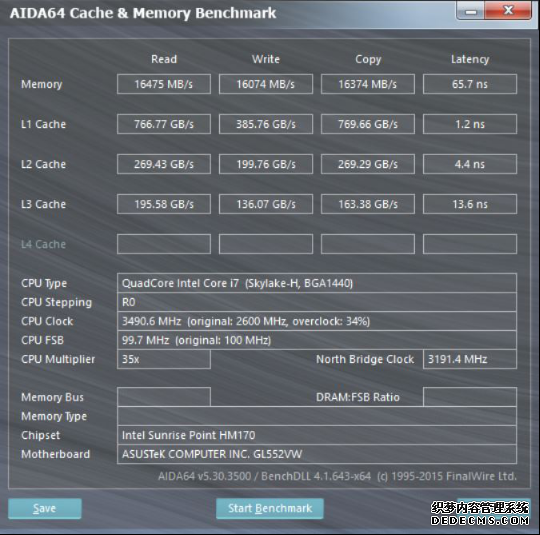
Task: Click the empty L4 Cache Write field
Action: 266,244
